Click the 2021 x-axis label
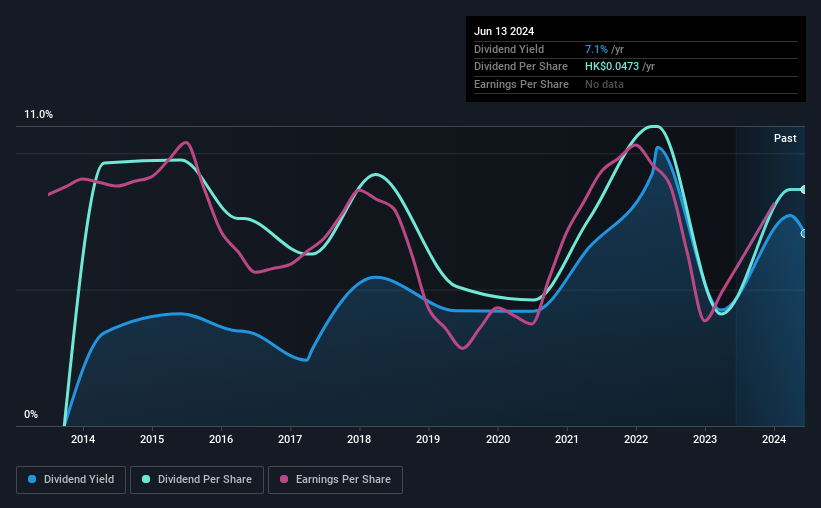Screen dimensions: 821x508 pos(567,439)
